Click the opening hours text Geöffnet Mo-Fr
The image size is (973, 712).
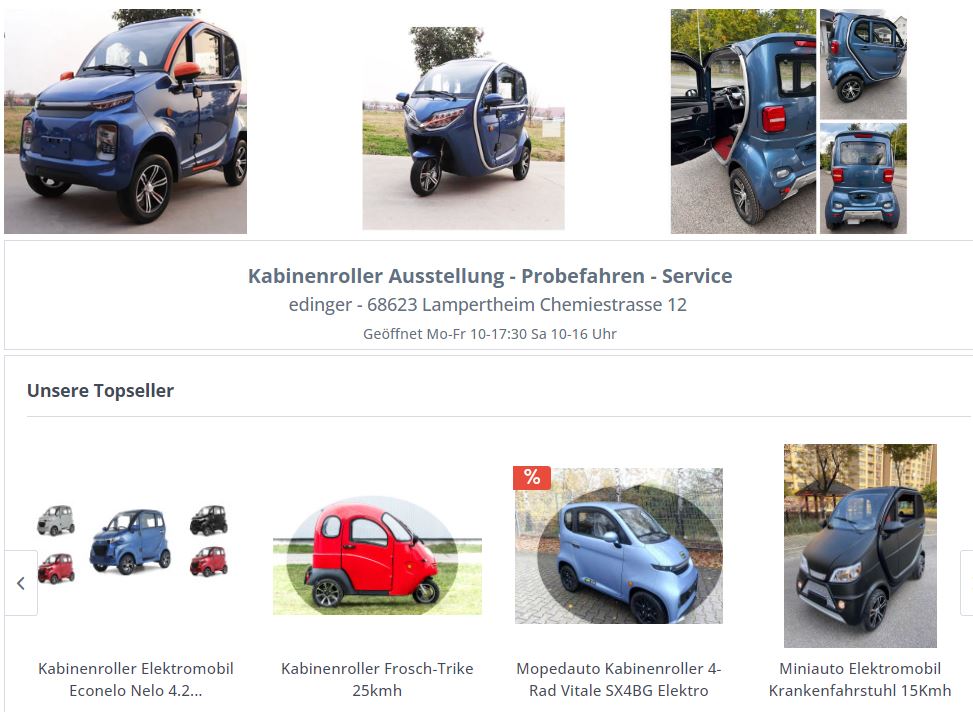[490, 334]
